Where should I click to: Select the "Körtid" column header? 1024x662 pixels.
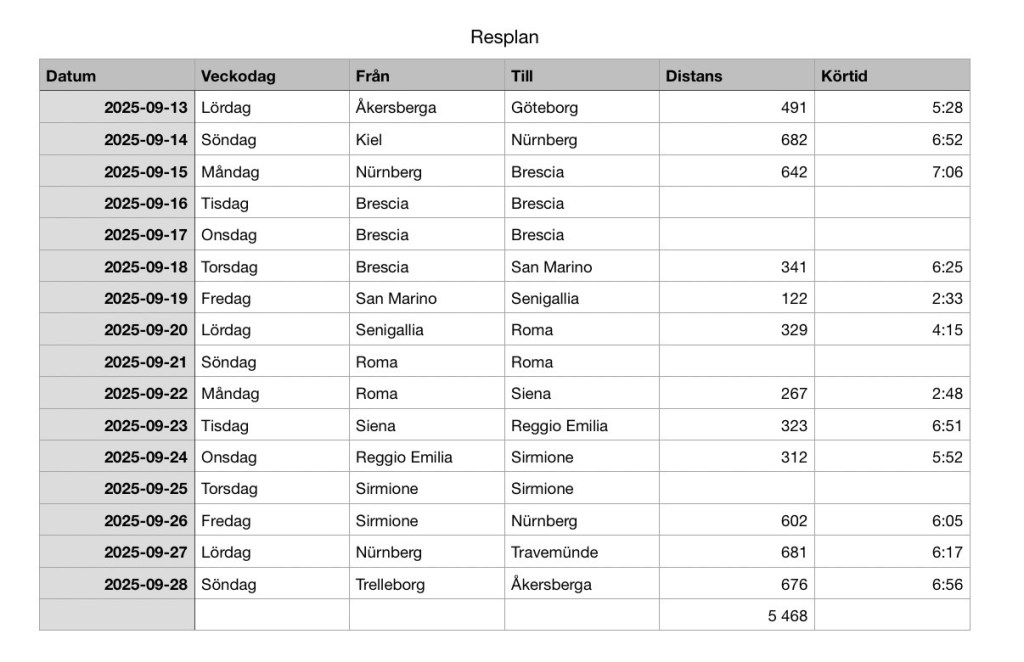point(844,76)
